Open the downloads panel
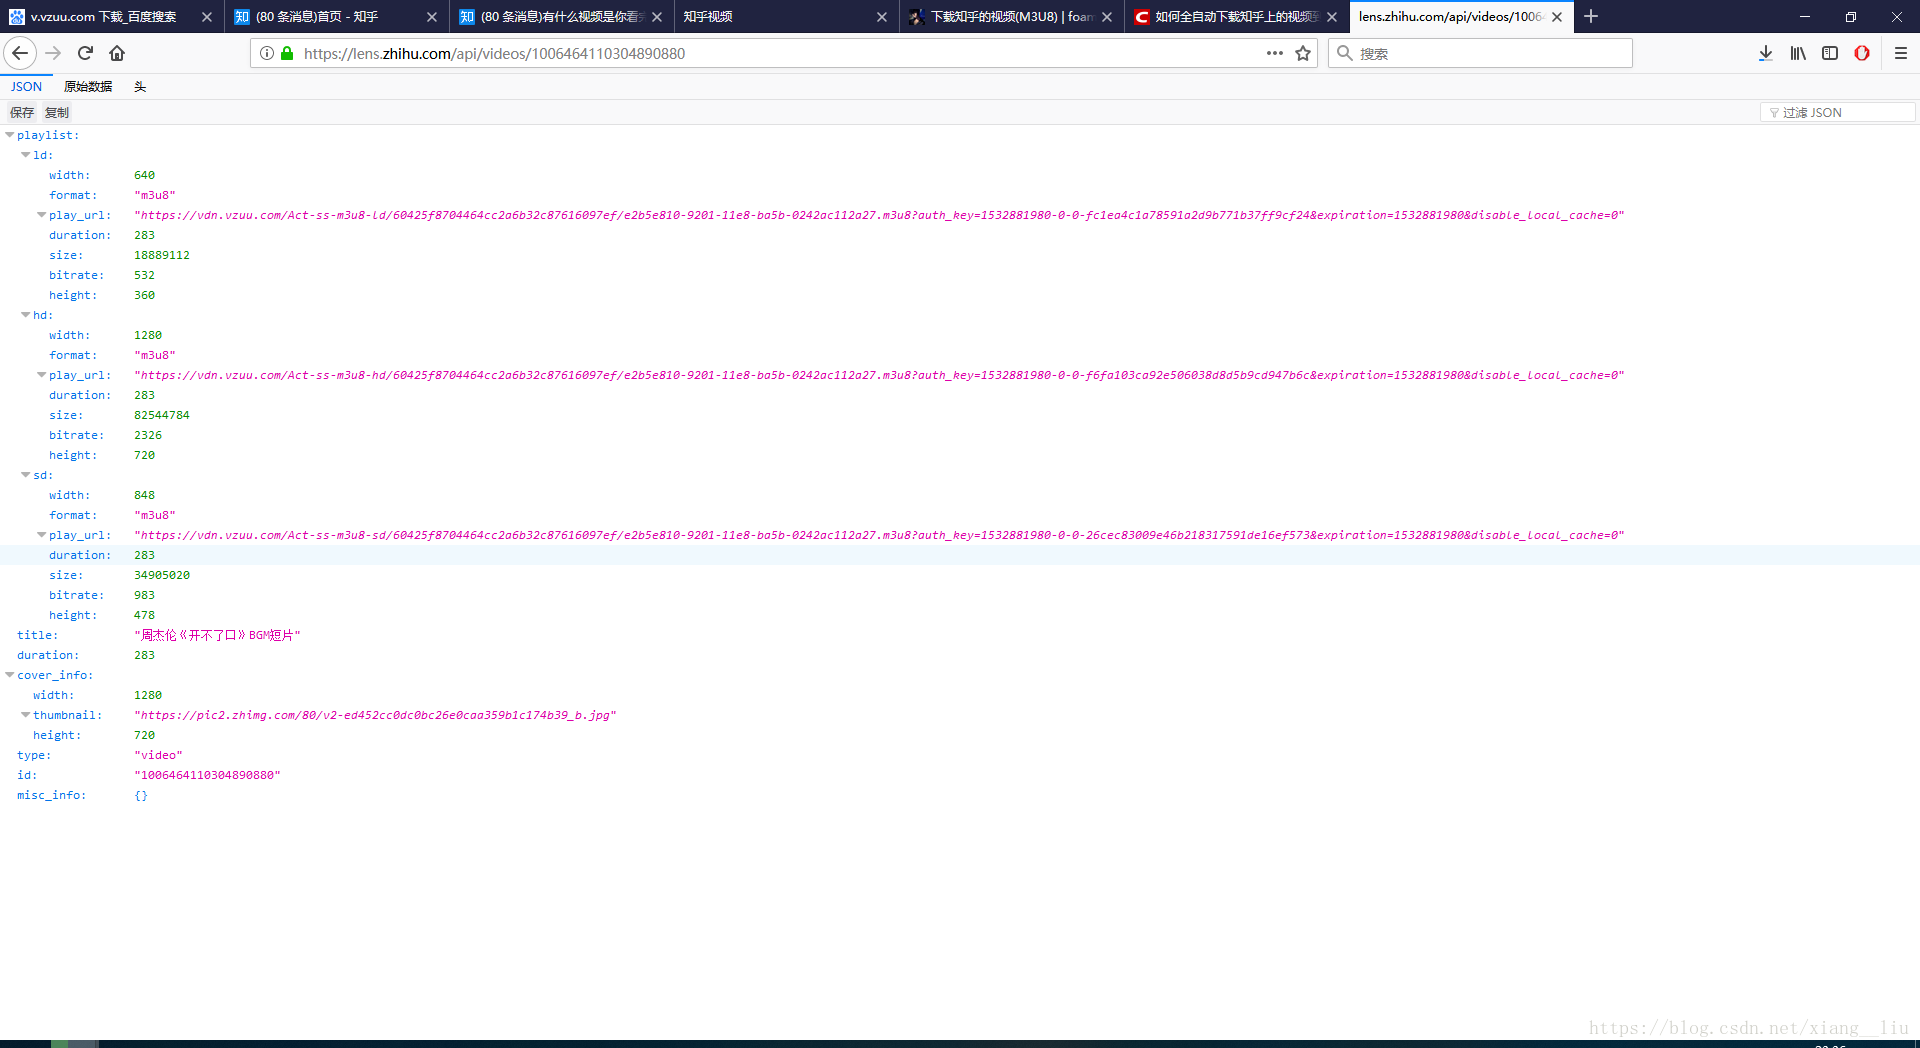Image resolution: width=1920 pixels, height=1048 pixels. 1766,53
